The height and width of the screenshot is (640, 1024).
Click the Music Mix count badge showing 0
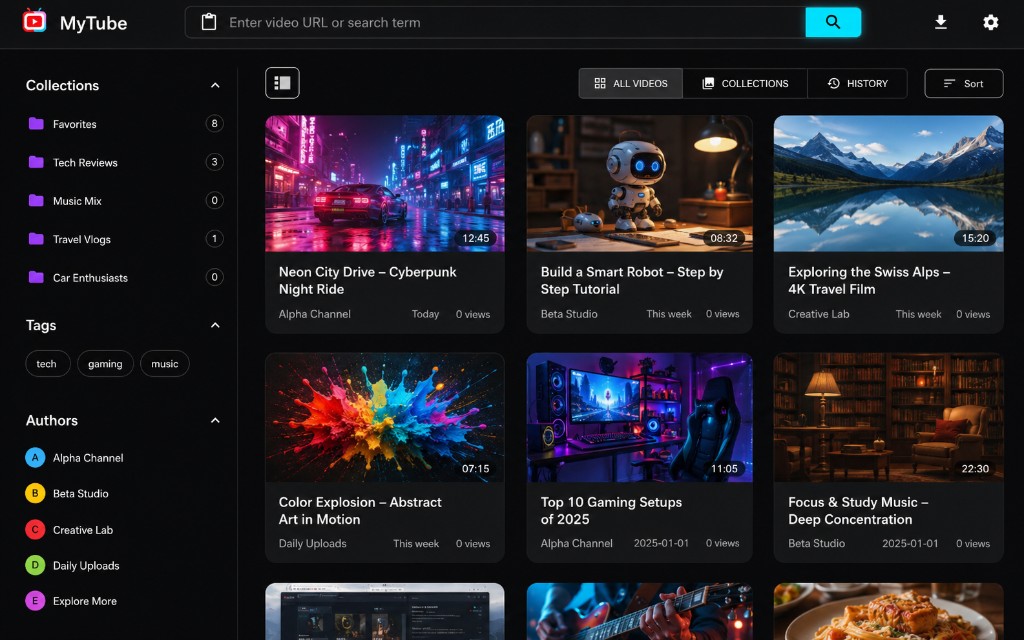pyautogui.click(x=214, y=200)
